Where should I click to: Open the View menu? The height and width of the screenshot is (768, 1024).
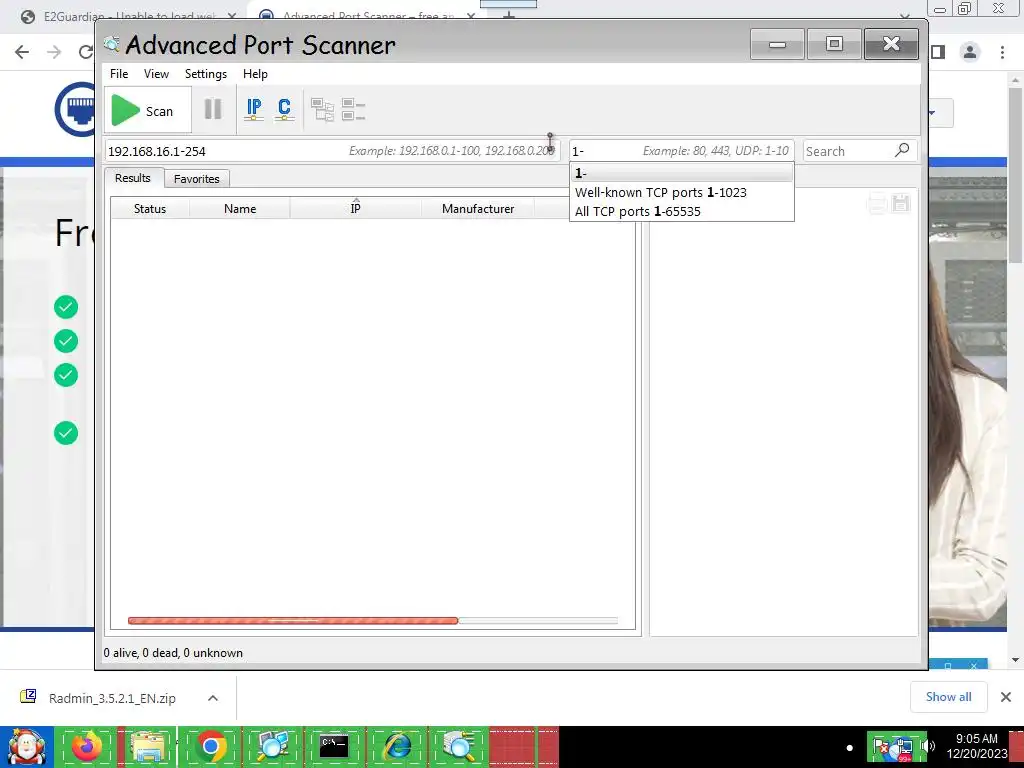[x=156, y=74]
